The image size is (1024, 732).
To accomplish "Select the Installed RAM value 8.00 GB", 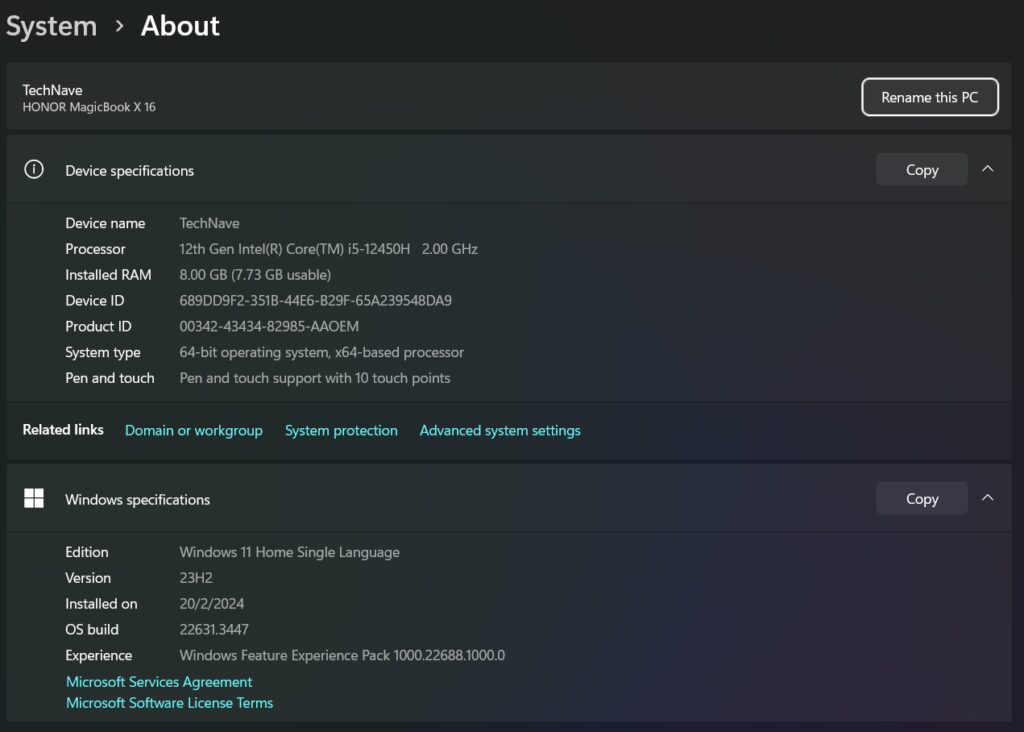I will click(x=255, y=275).
